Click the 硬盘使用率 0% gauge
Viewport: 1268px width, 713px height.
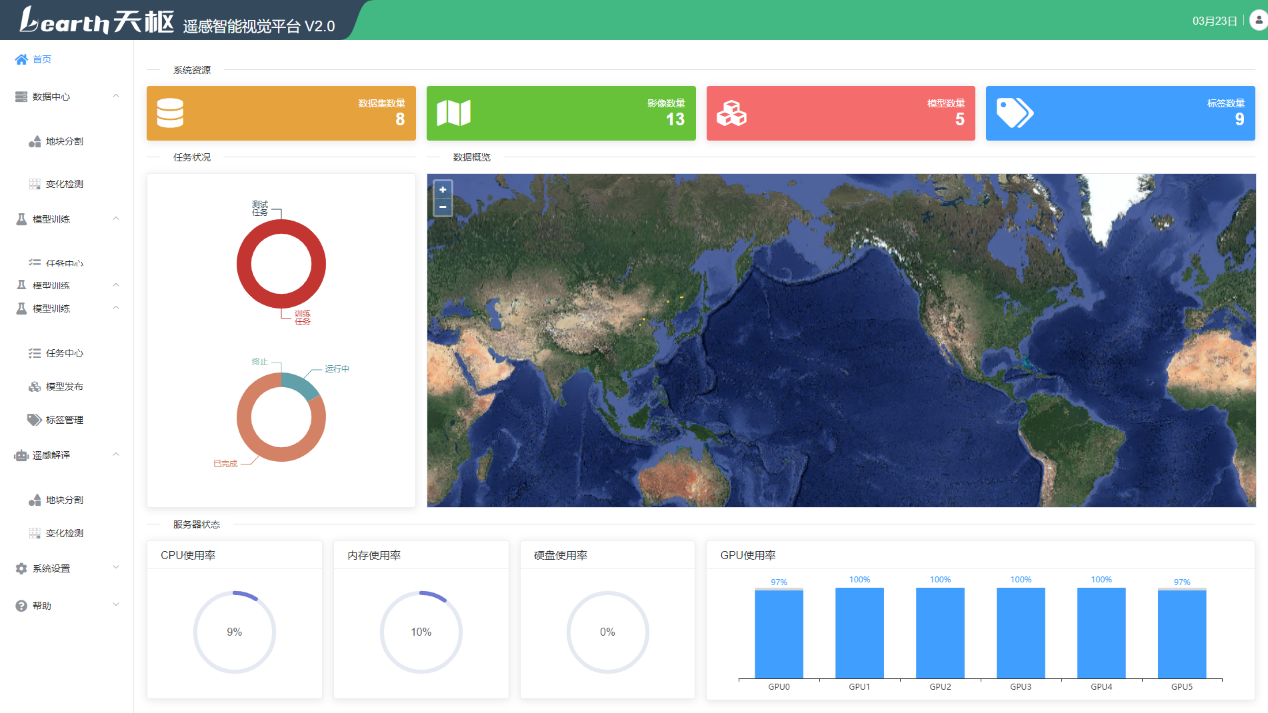608,632
